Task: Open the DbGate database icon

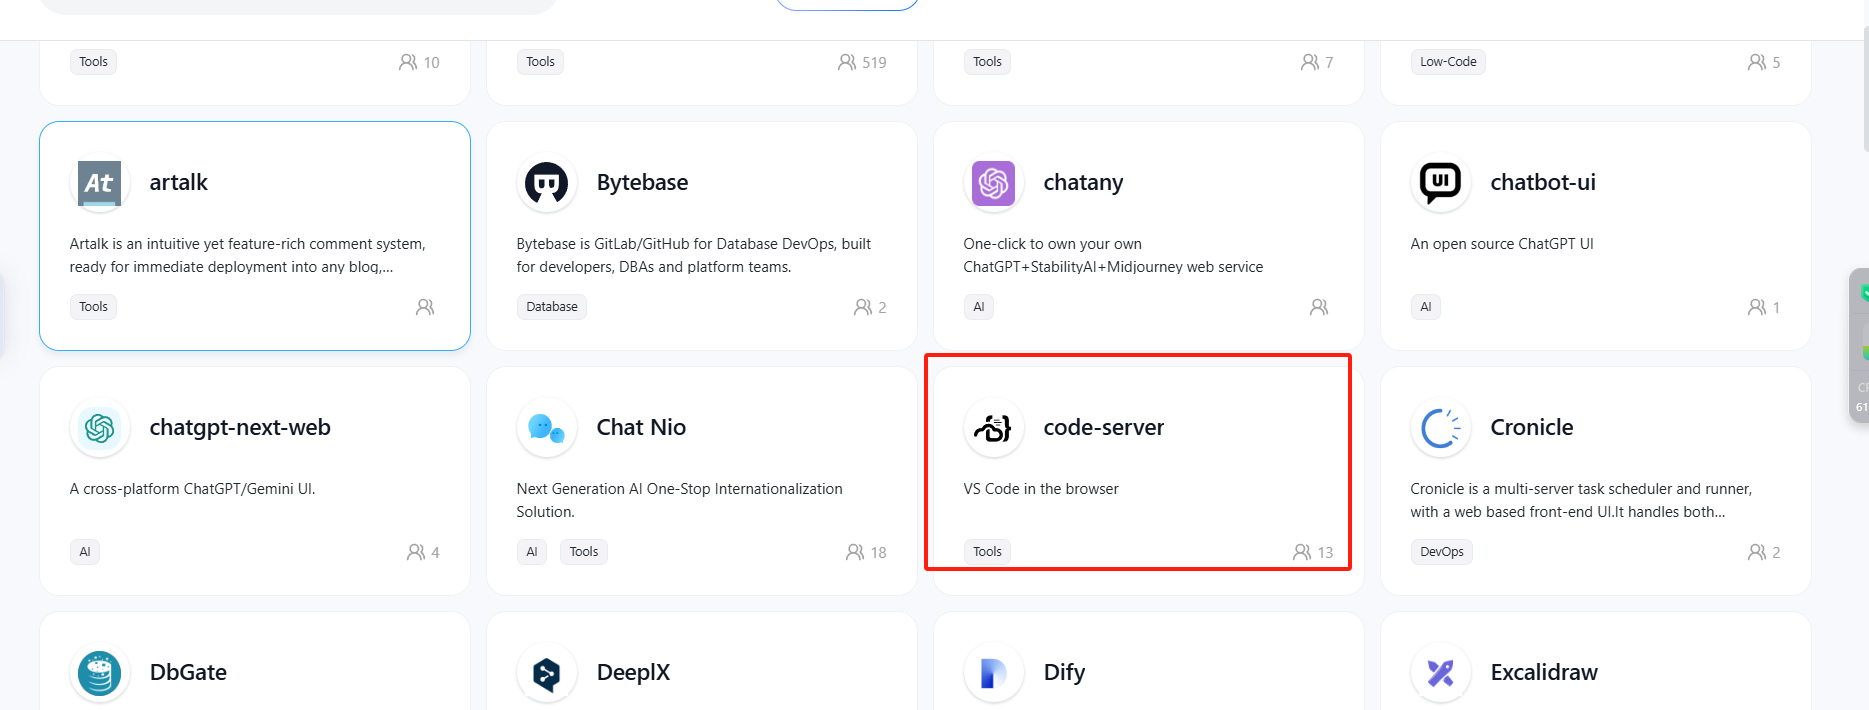Action: click(x=100, y=673)
